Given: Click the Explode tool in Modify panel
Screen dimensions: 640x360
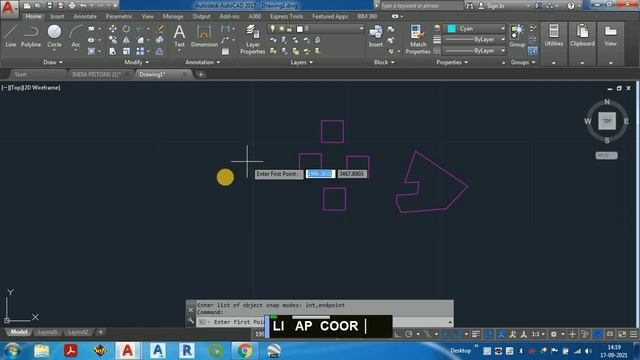Looking at the screenshot, I should point(160,40).
